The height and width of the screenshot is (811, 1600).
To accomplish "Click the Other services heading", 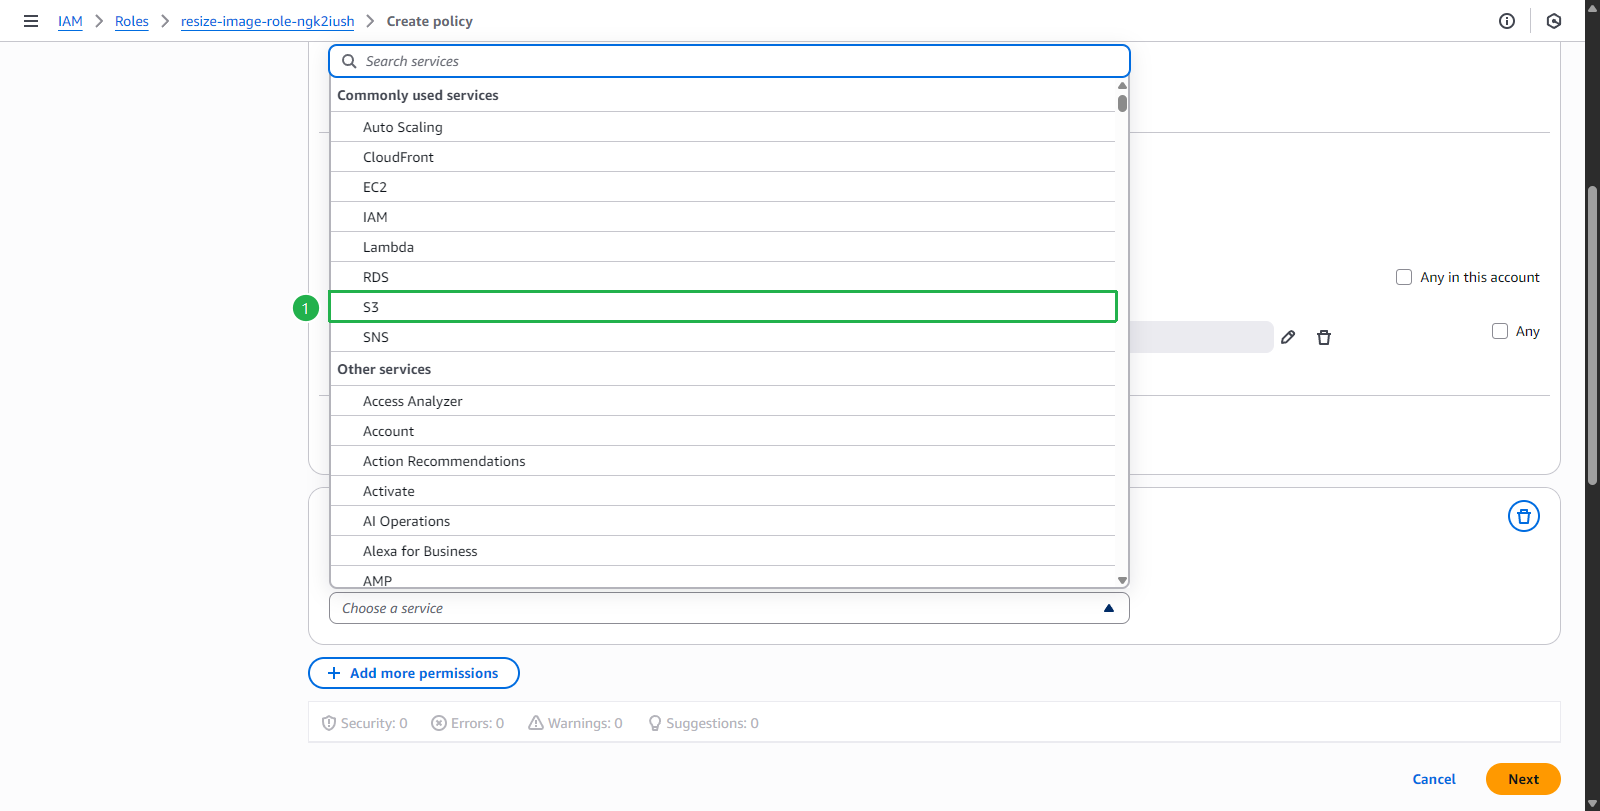I will (384, 369).
